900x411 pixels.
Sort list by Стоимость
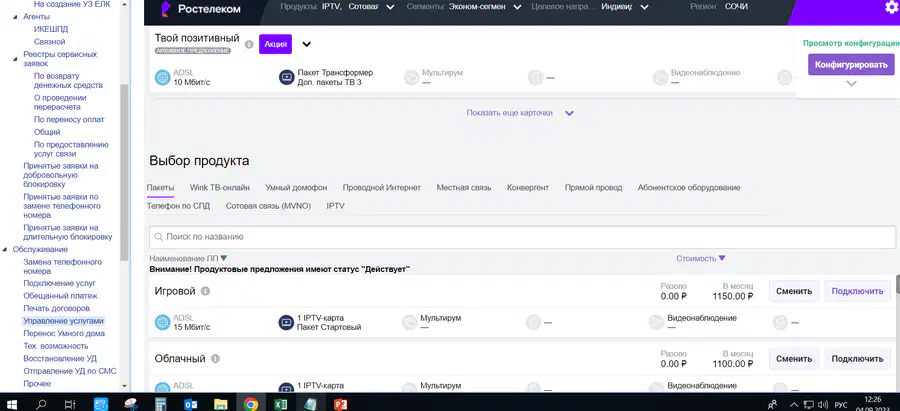click(701, 258)
